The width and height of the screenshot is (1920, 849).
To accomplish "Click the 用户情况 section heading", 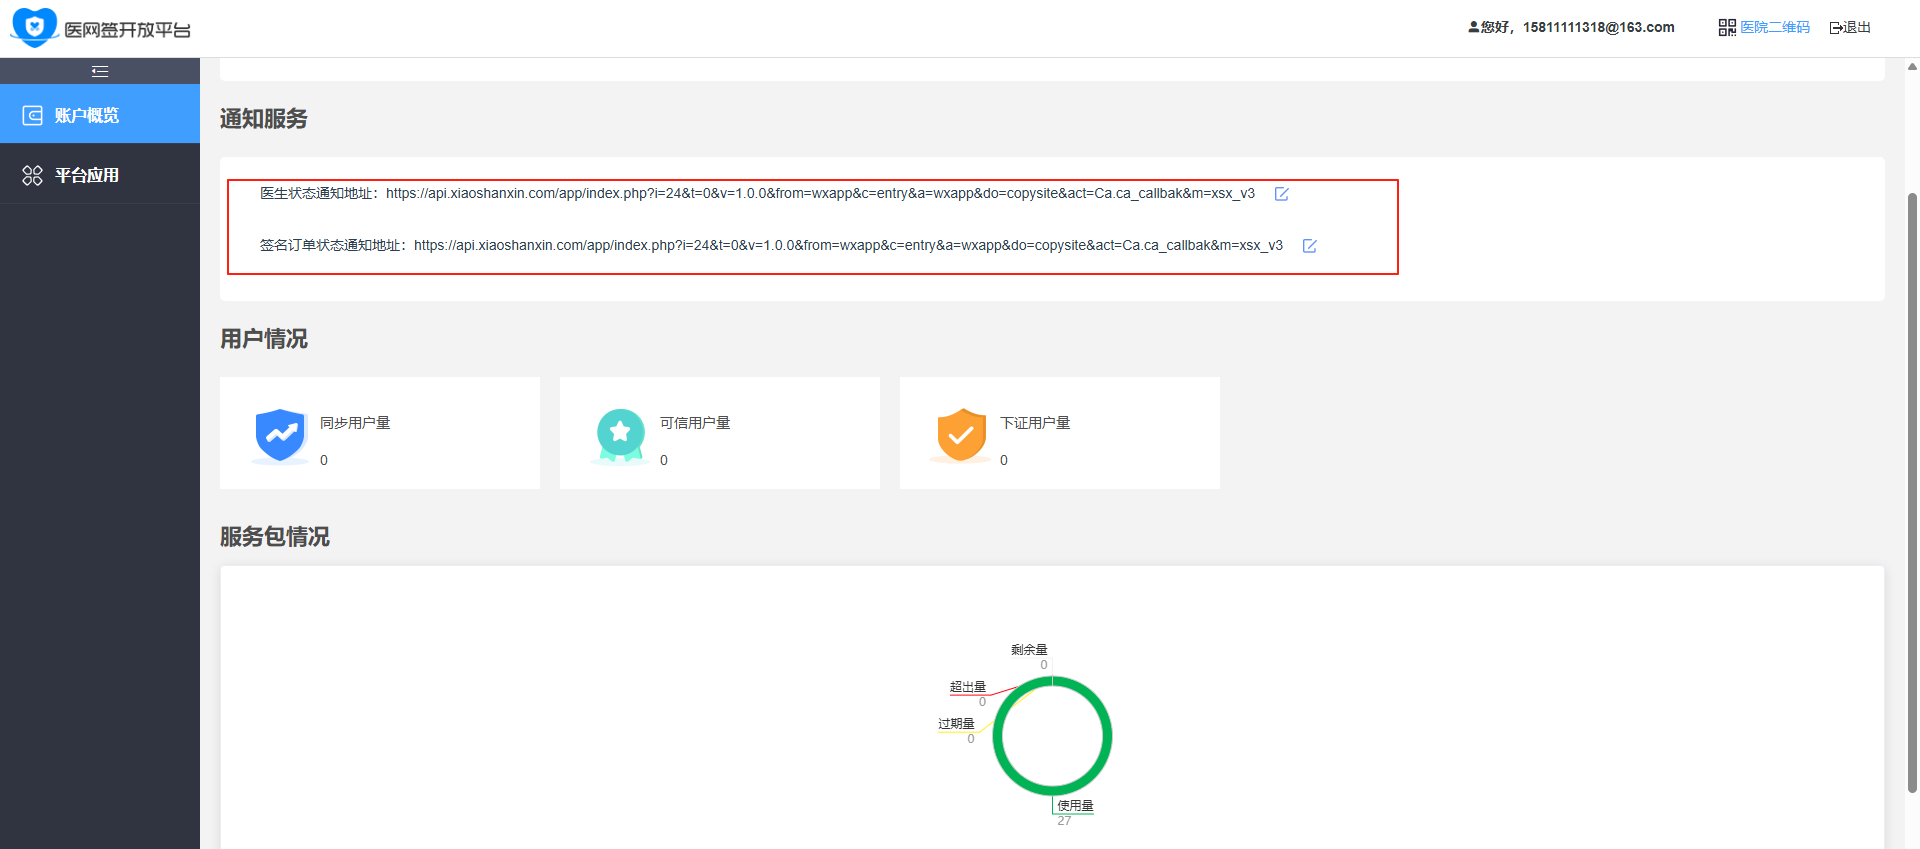I will pos(264,339).
